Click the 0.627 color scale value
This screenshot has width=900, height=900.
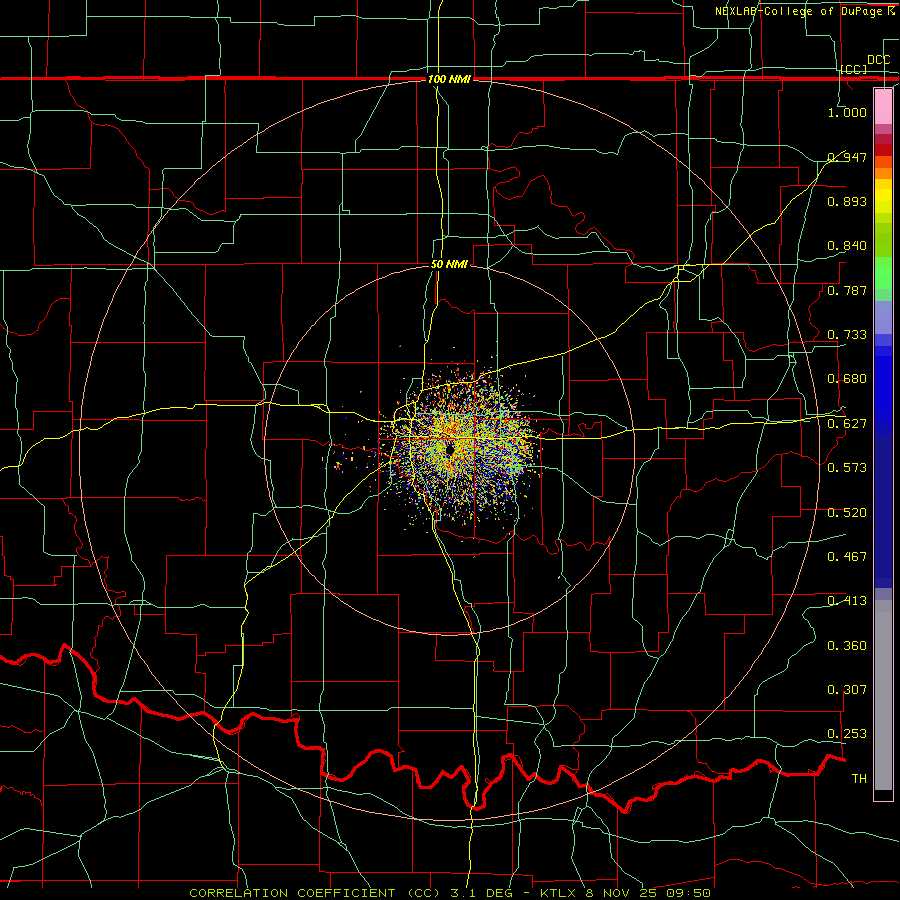847,424
